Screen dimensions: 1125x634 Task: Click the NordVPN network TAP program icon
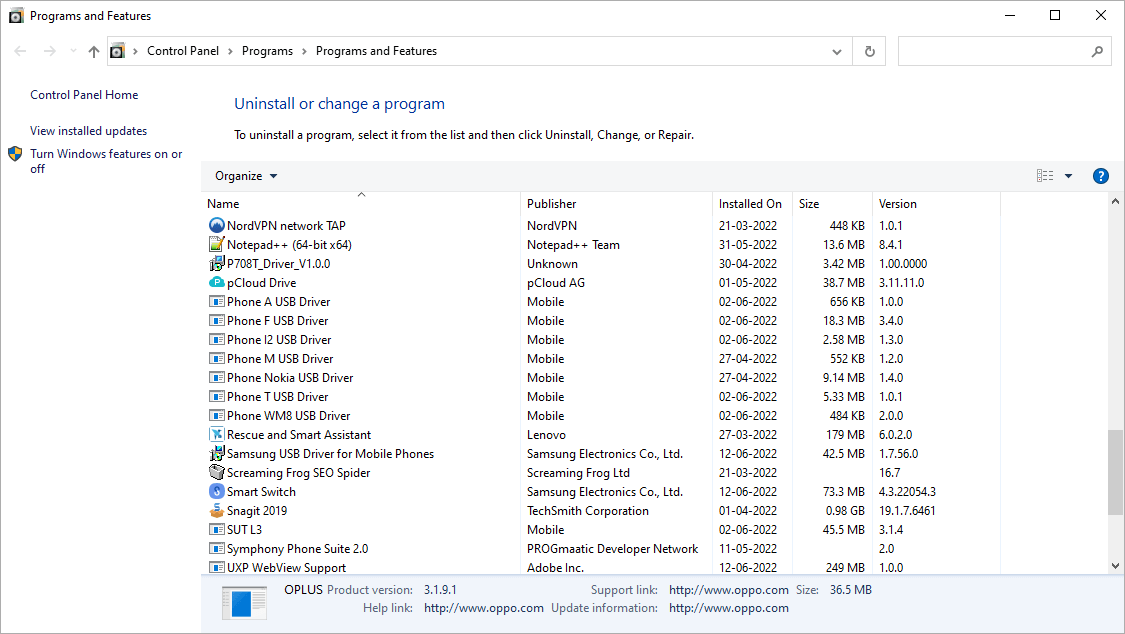(x=217, y=225)
